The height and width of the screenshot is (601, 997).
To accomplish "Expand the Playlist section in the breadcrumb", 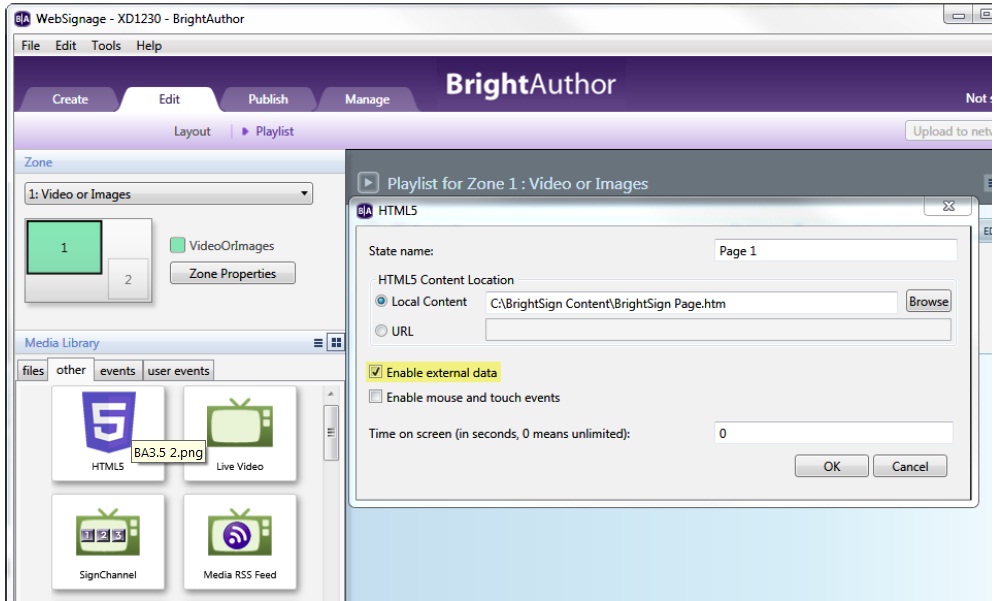I will pos(267,131).
